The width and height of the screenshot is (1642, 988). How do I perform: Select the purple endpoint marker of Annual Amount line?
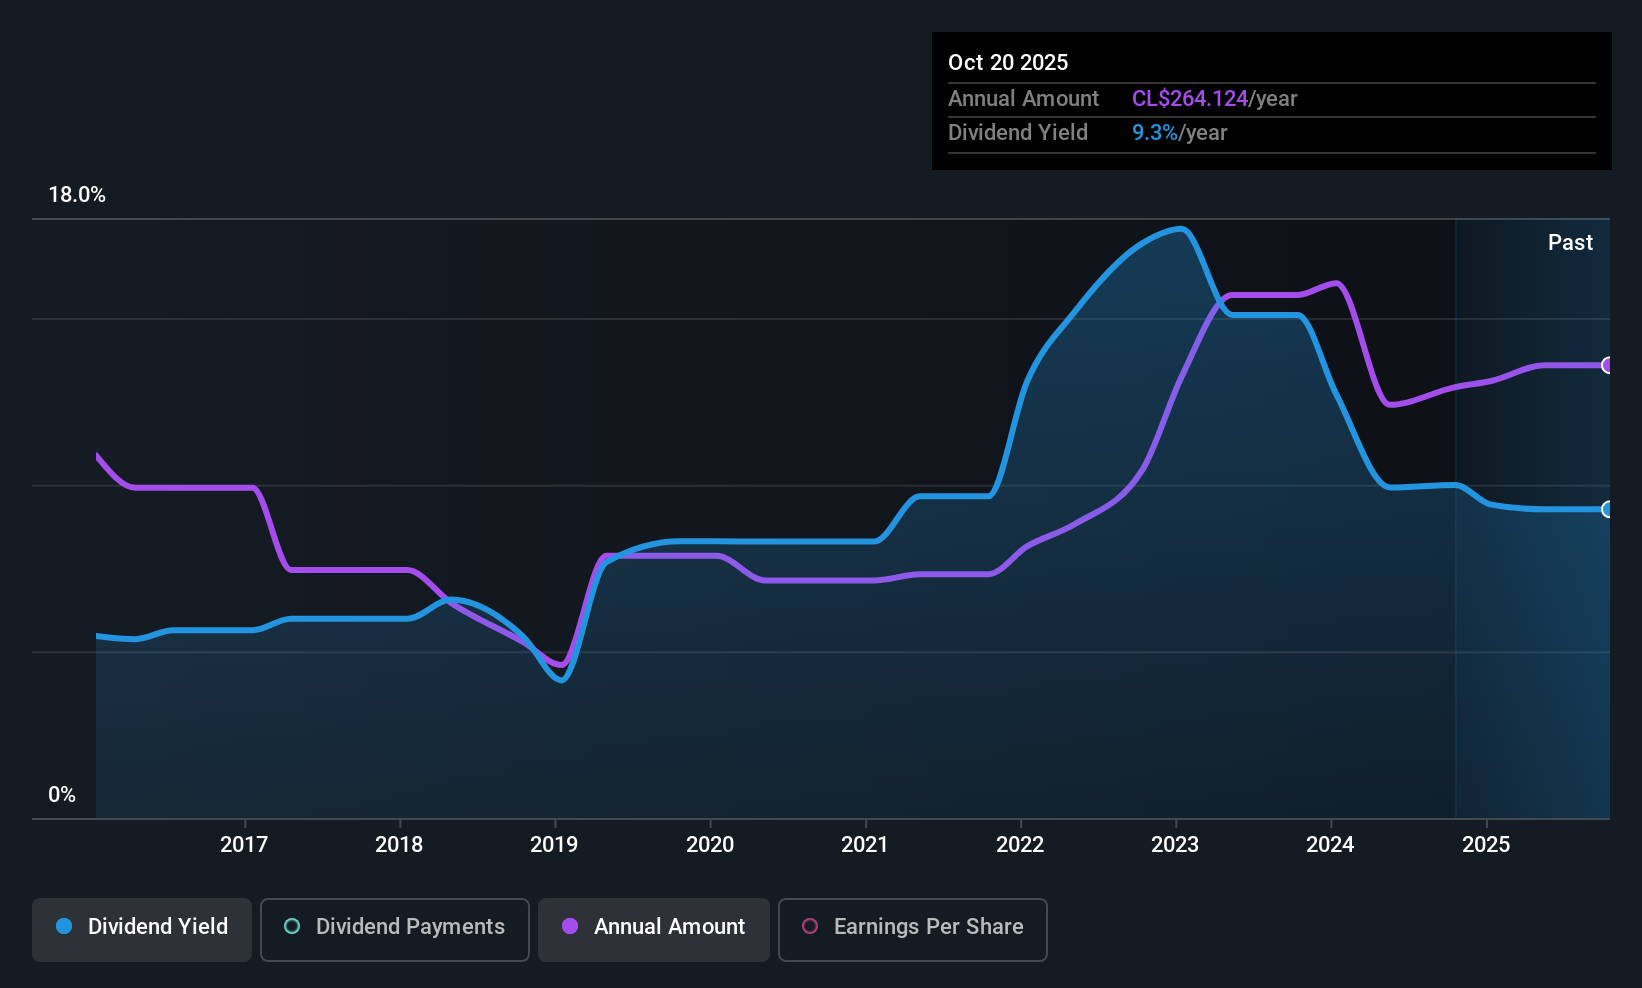(1607, 365)
